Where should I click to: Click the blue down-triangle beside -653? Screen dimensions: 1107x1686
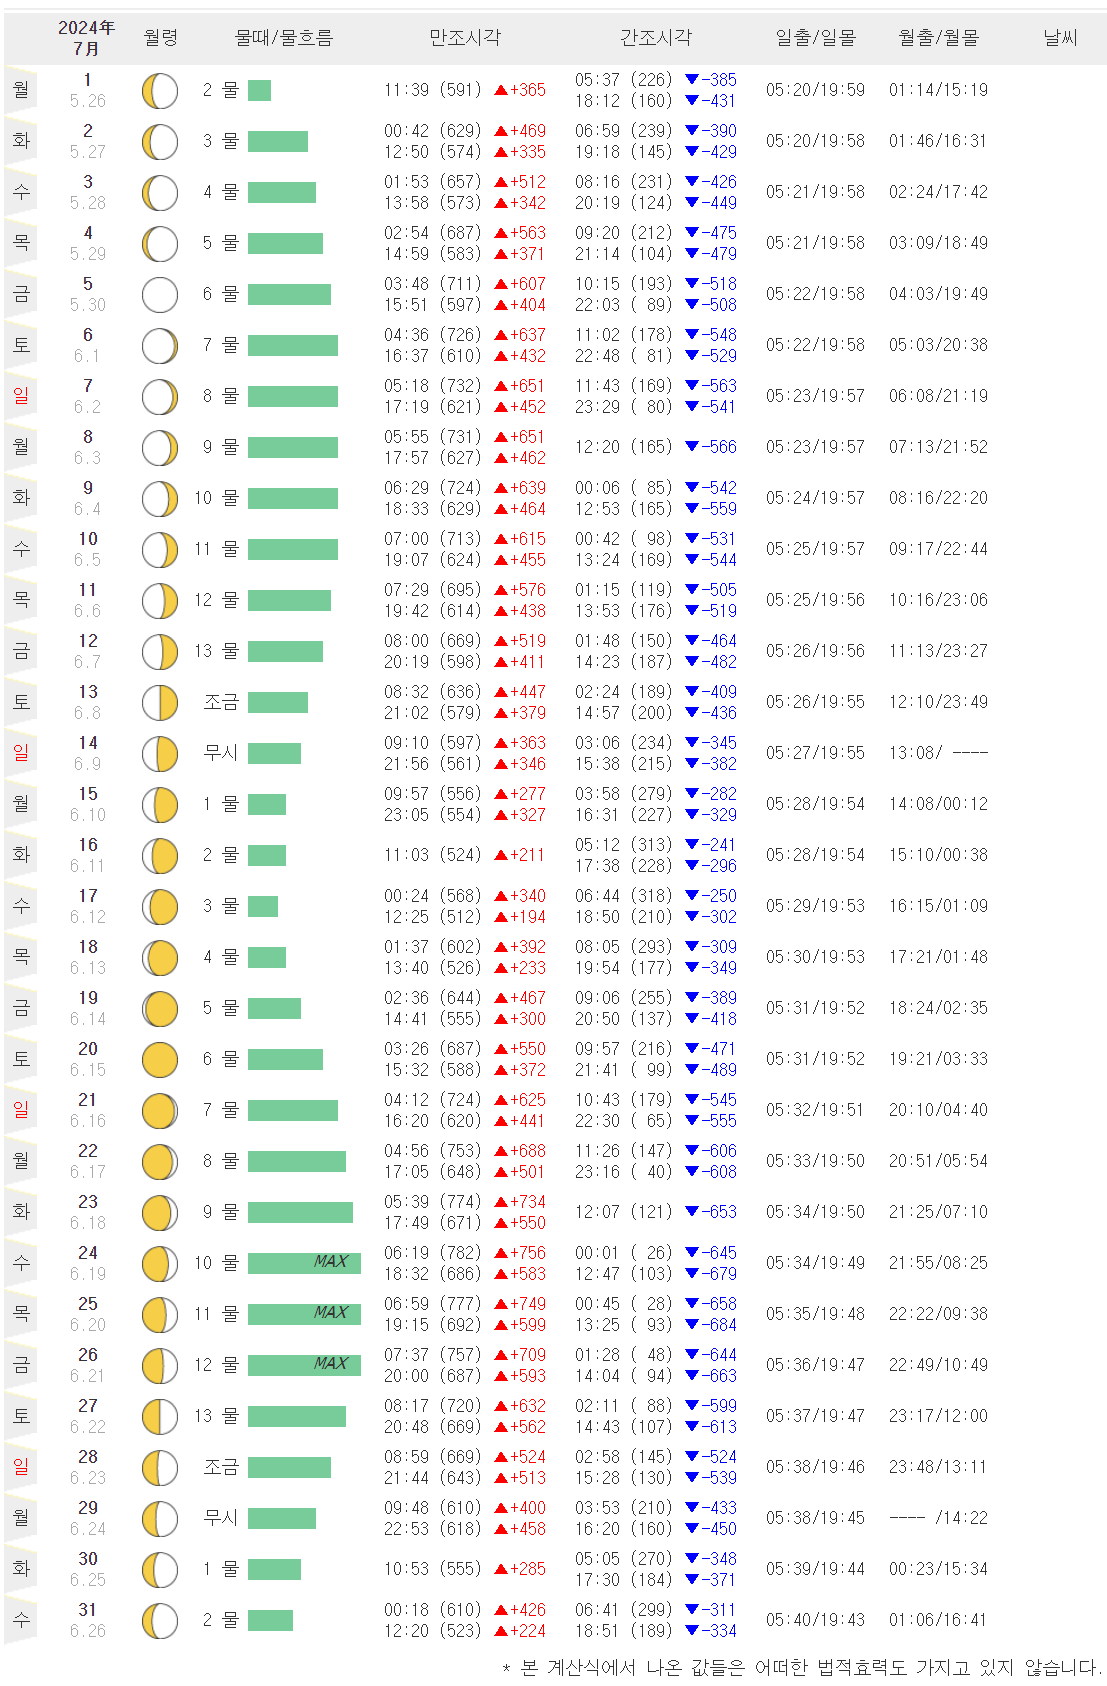coord(692,1212)
